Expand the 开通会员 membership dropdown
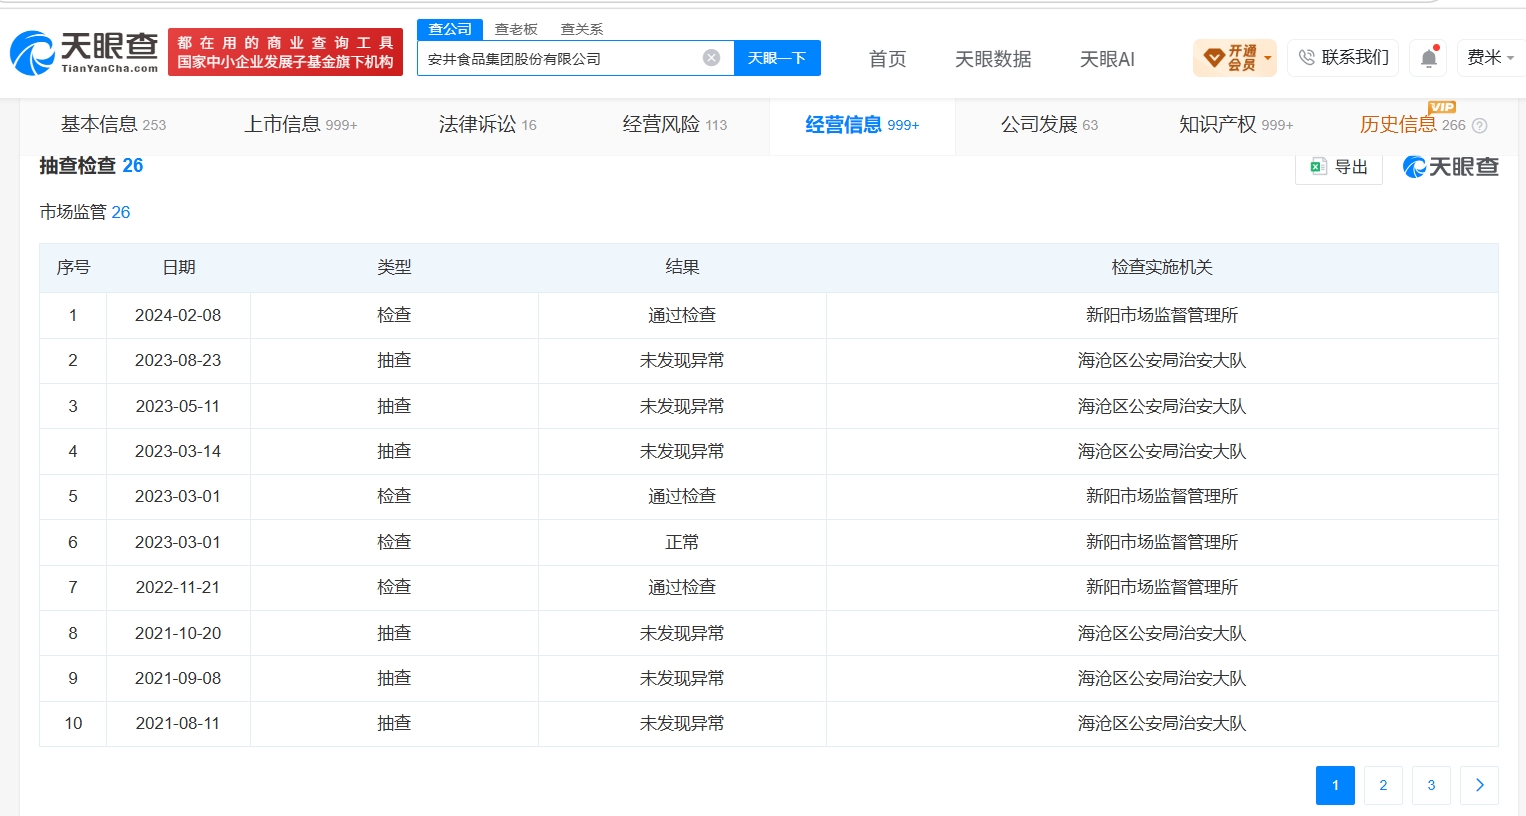The height and width of the screenshot is (816, 1526). click(x=1268, y=58)
